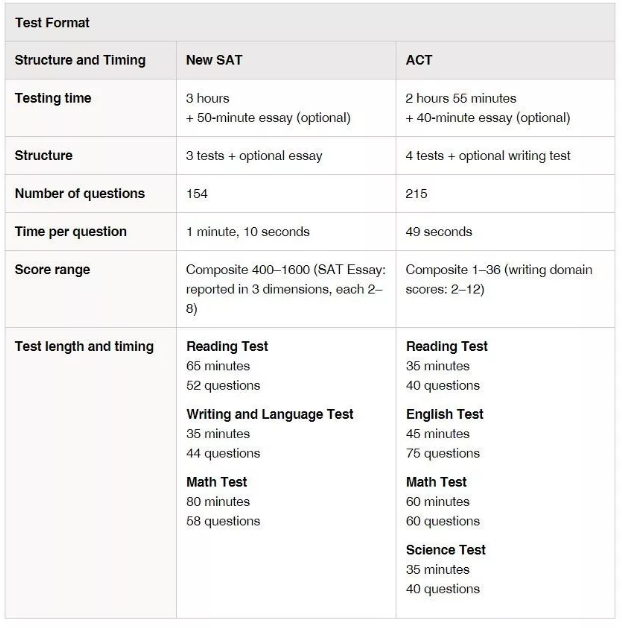Click the Test Format table title
The width and height of the screenshot is (622, 628).
pyautogui.click(x=52, y=22)
